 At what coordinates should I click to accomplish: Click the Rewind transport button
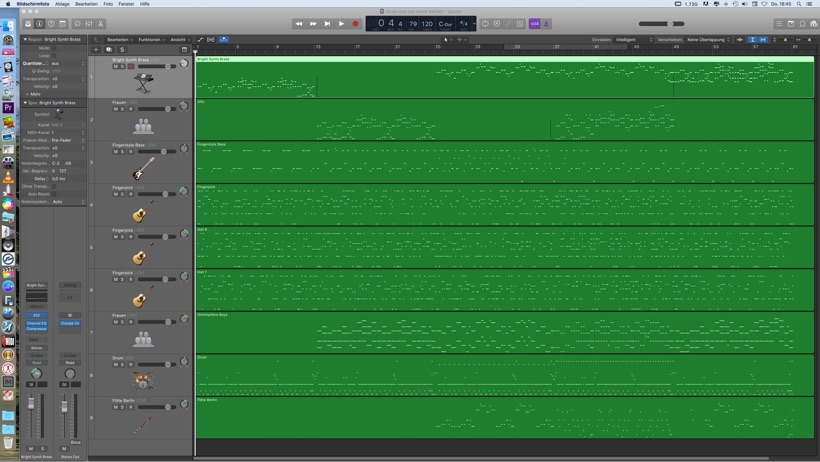tap(299, 24)
